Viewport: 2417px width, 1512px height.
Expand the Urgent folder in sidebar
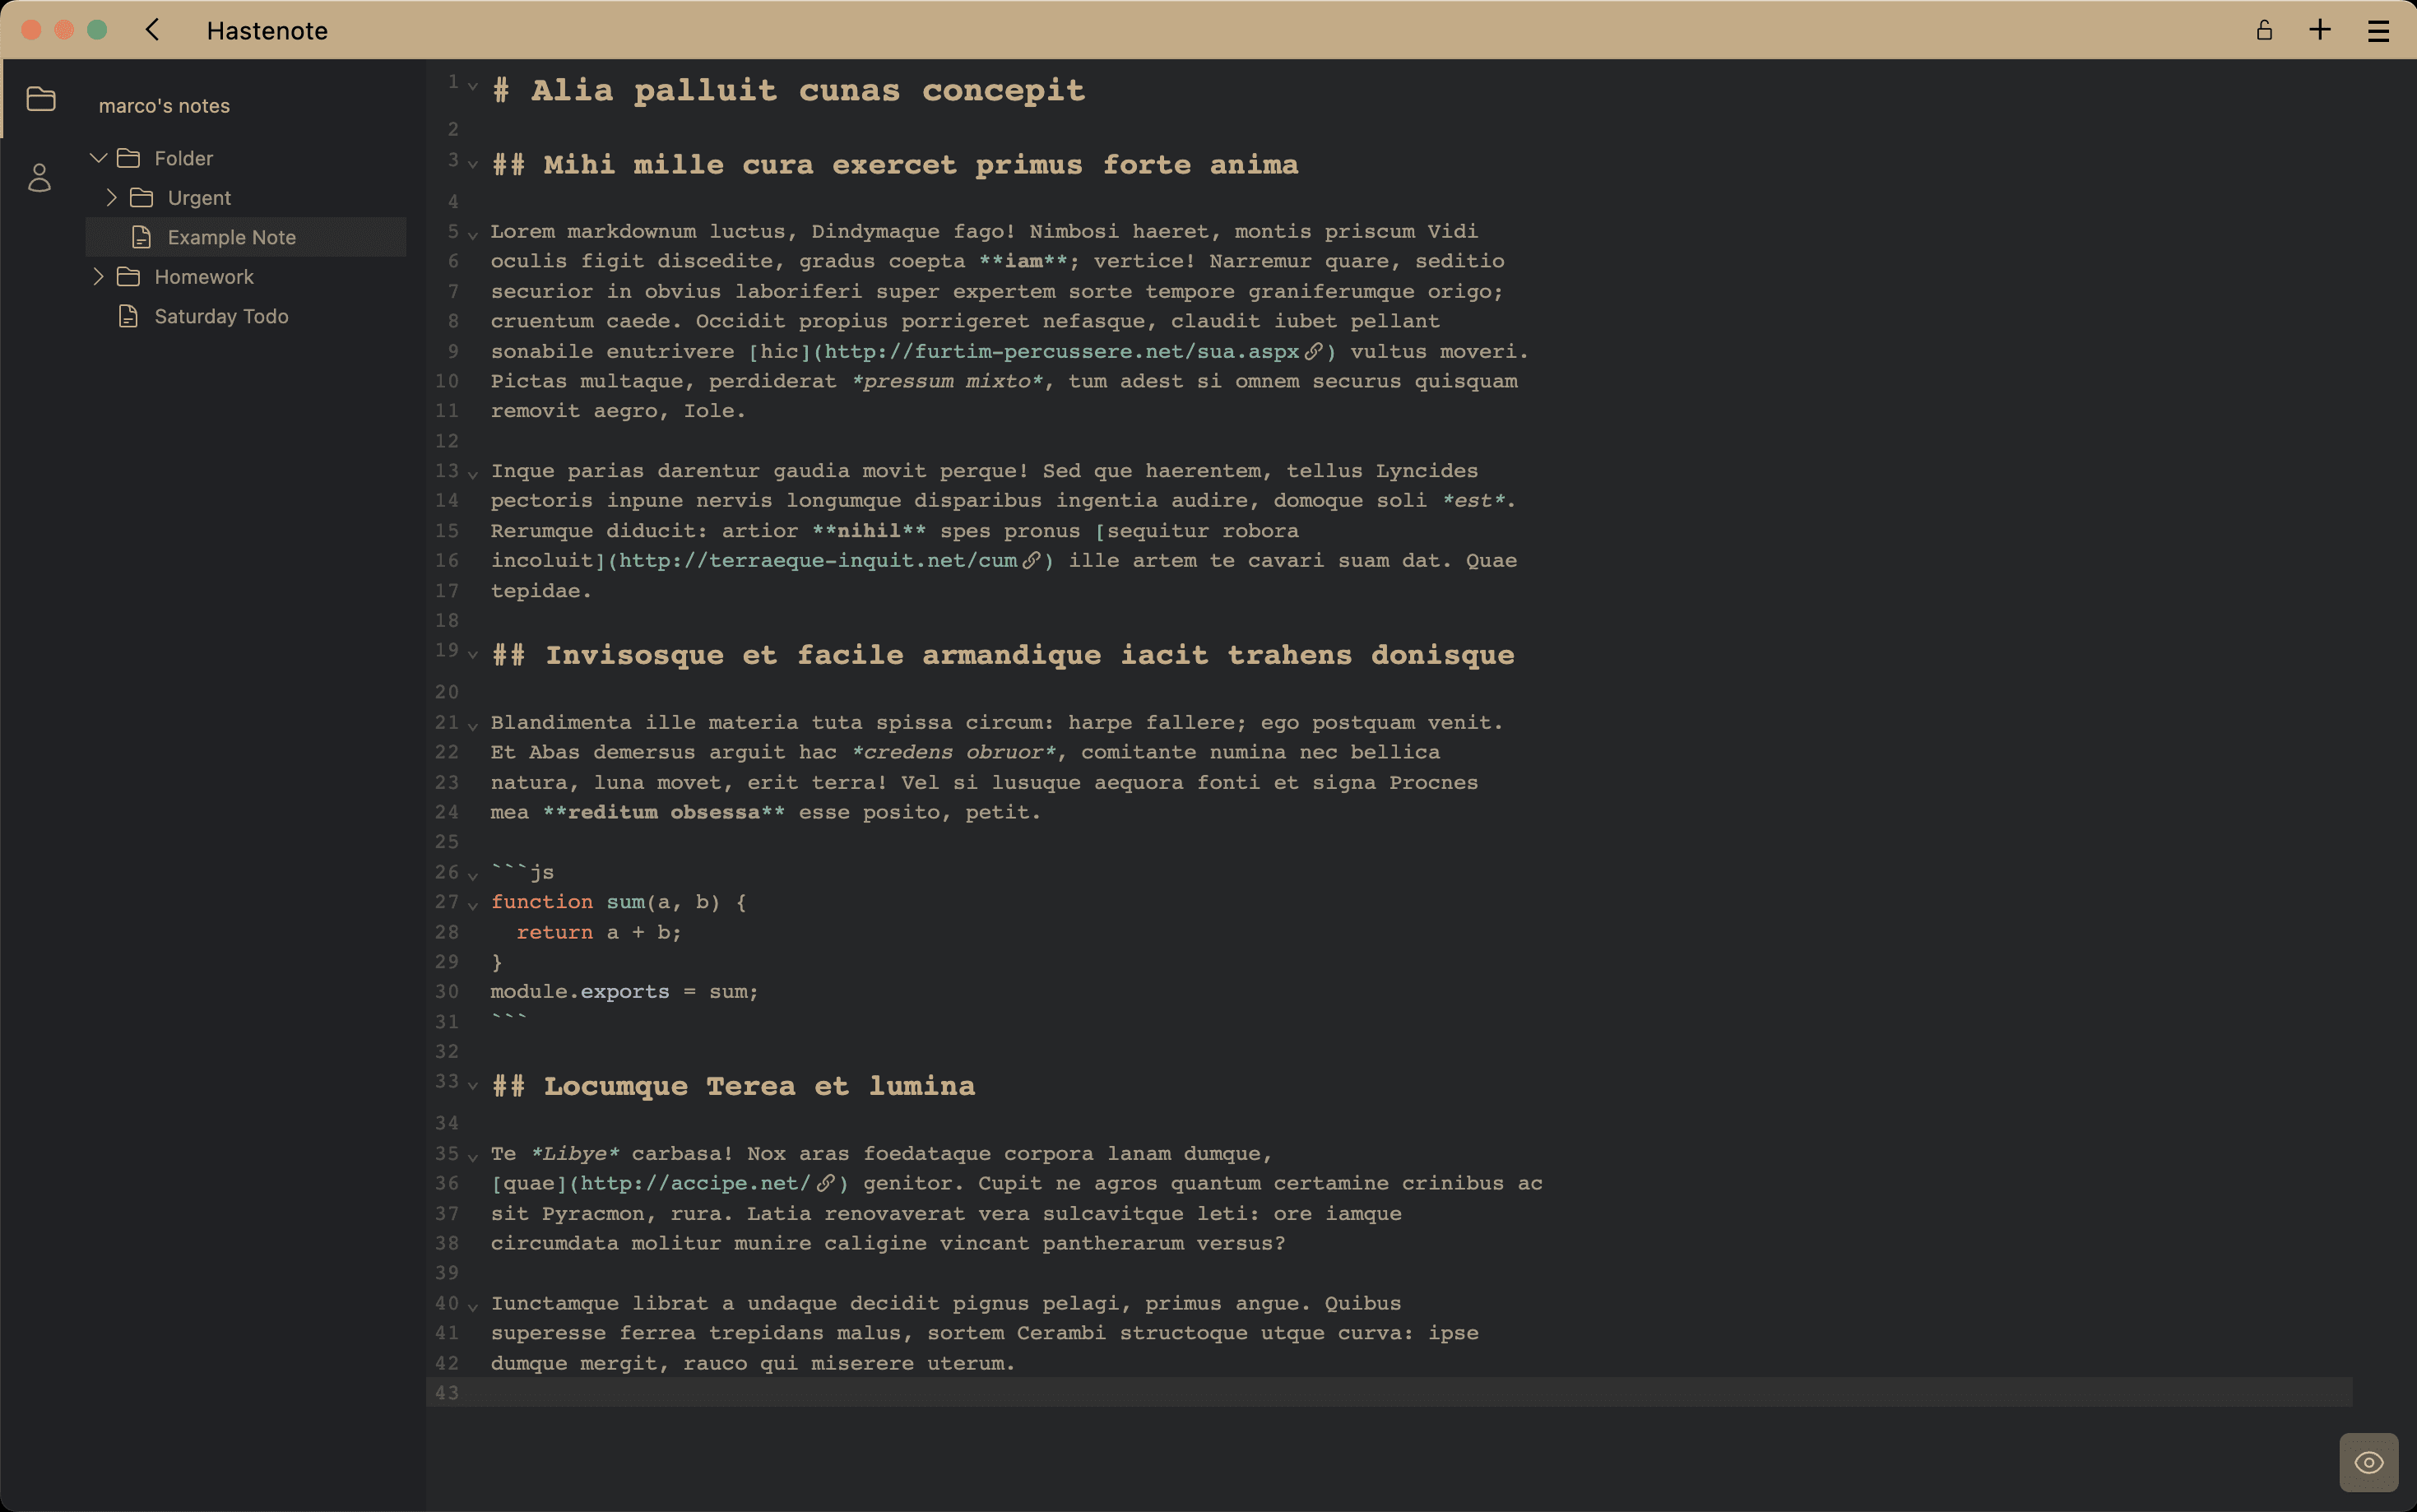tap(111, 197)
